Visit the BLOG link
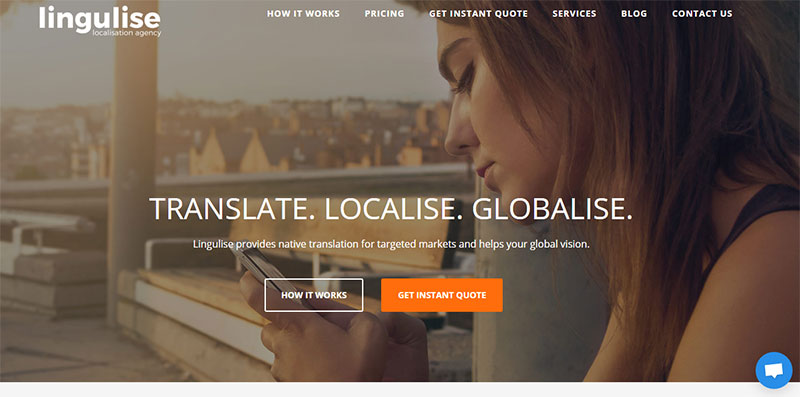 [x=634, y=14]
